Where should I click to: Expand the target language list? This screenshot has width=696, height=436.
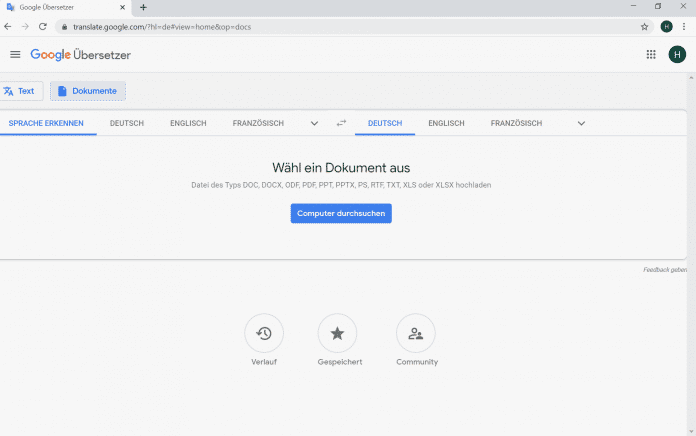tap(581, 123)
